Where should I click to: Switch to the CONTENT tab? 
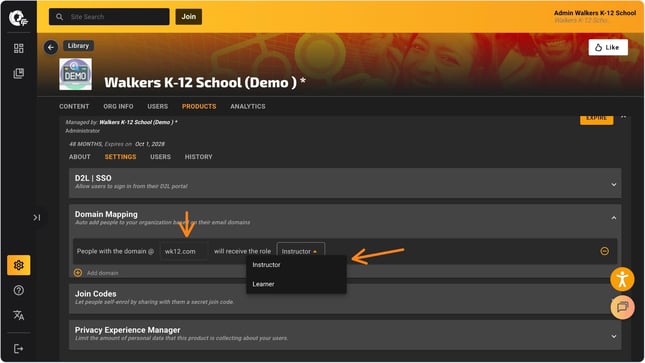(74, 106)
